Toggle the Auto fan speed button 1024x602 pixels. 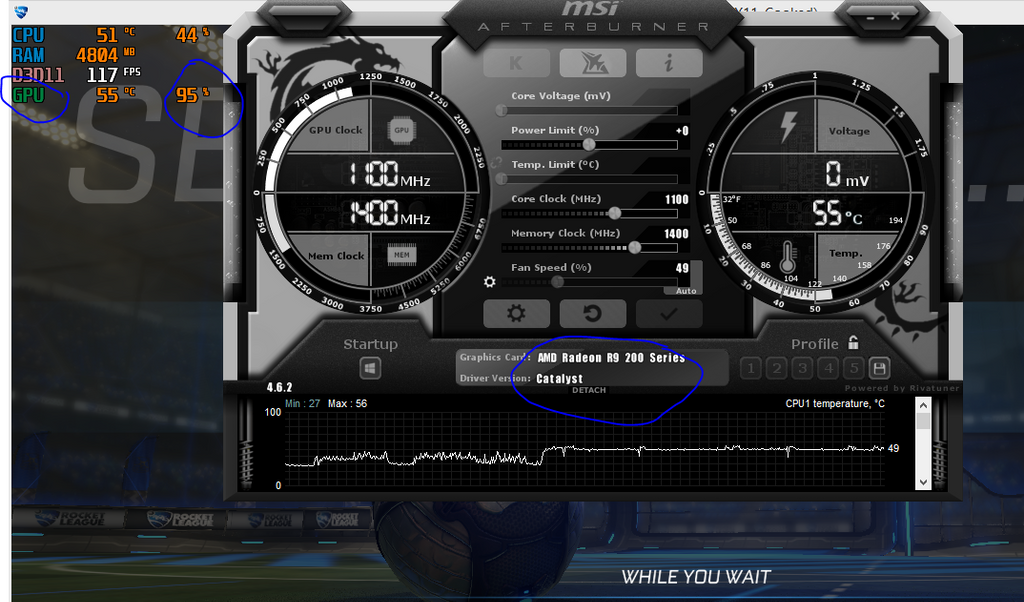coord(686,291)
